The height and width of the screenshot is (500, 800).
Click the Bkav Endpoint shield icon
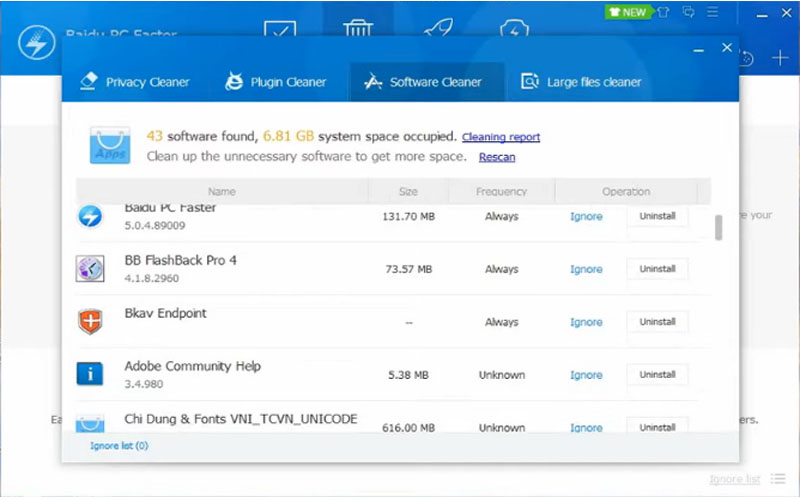coord(90,322)
